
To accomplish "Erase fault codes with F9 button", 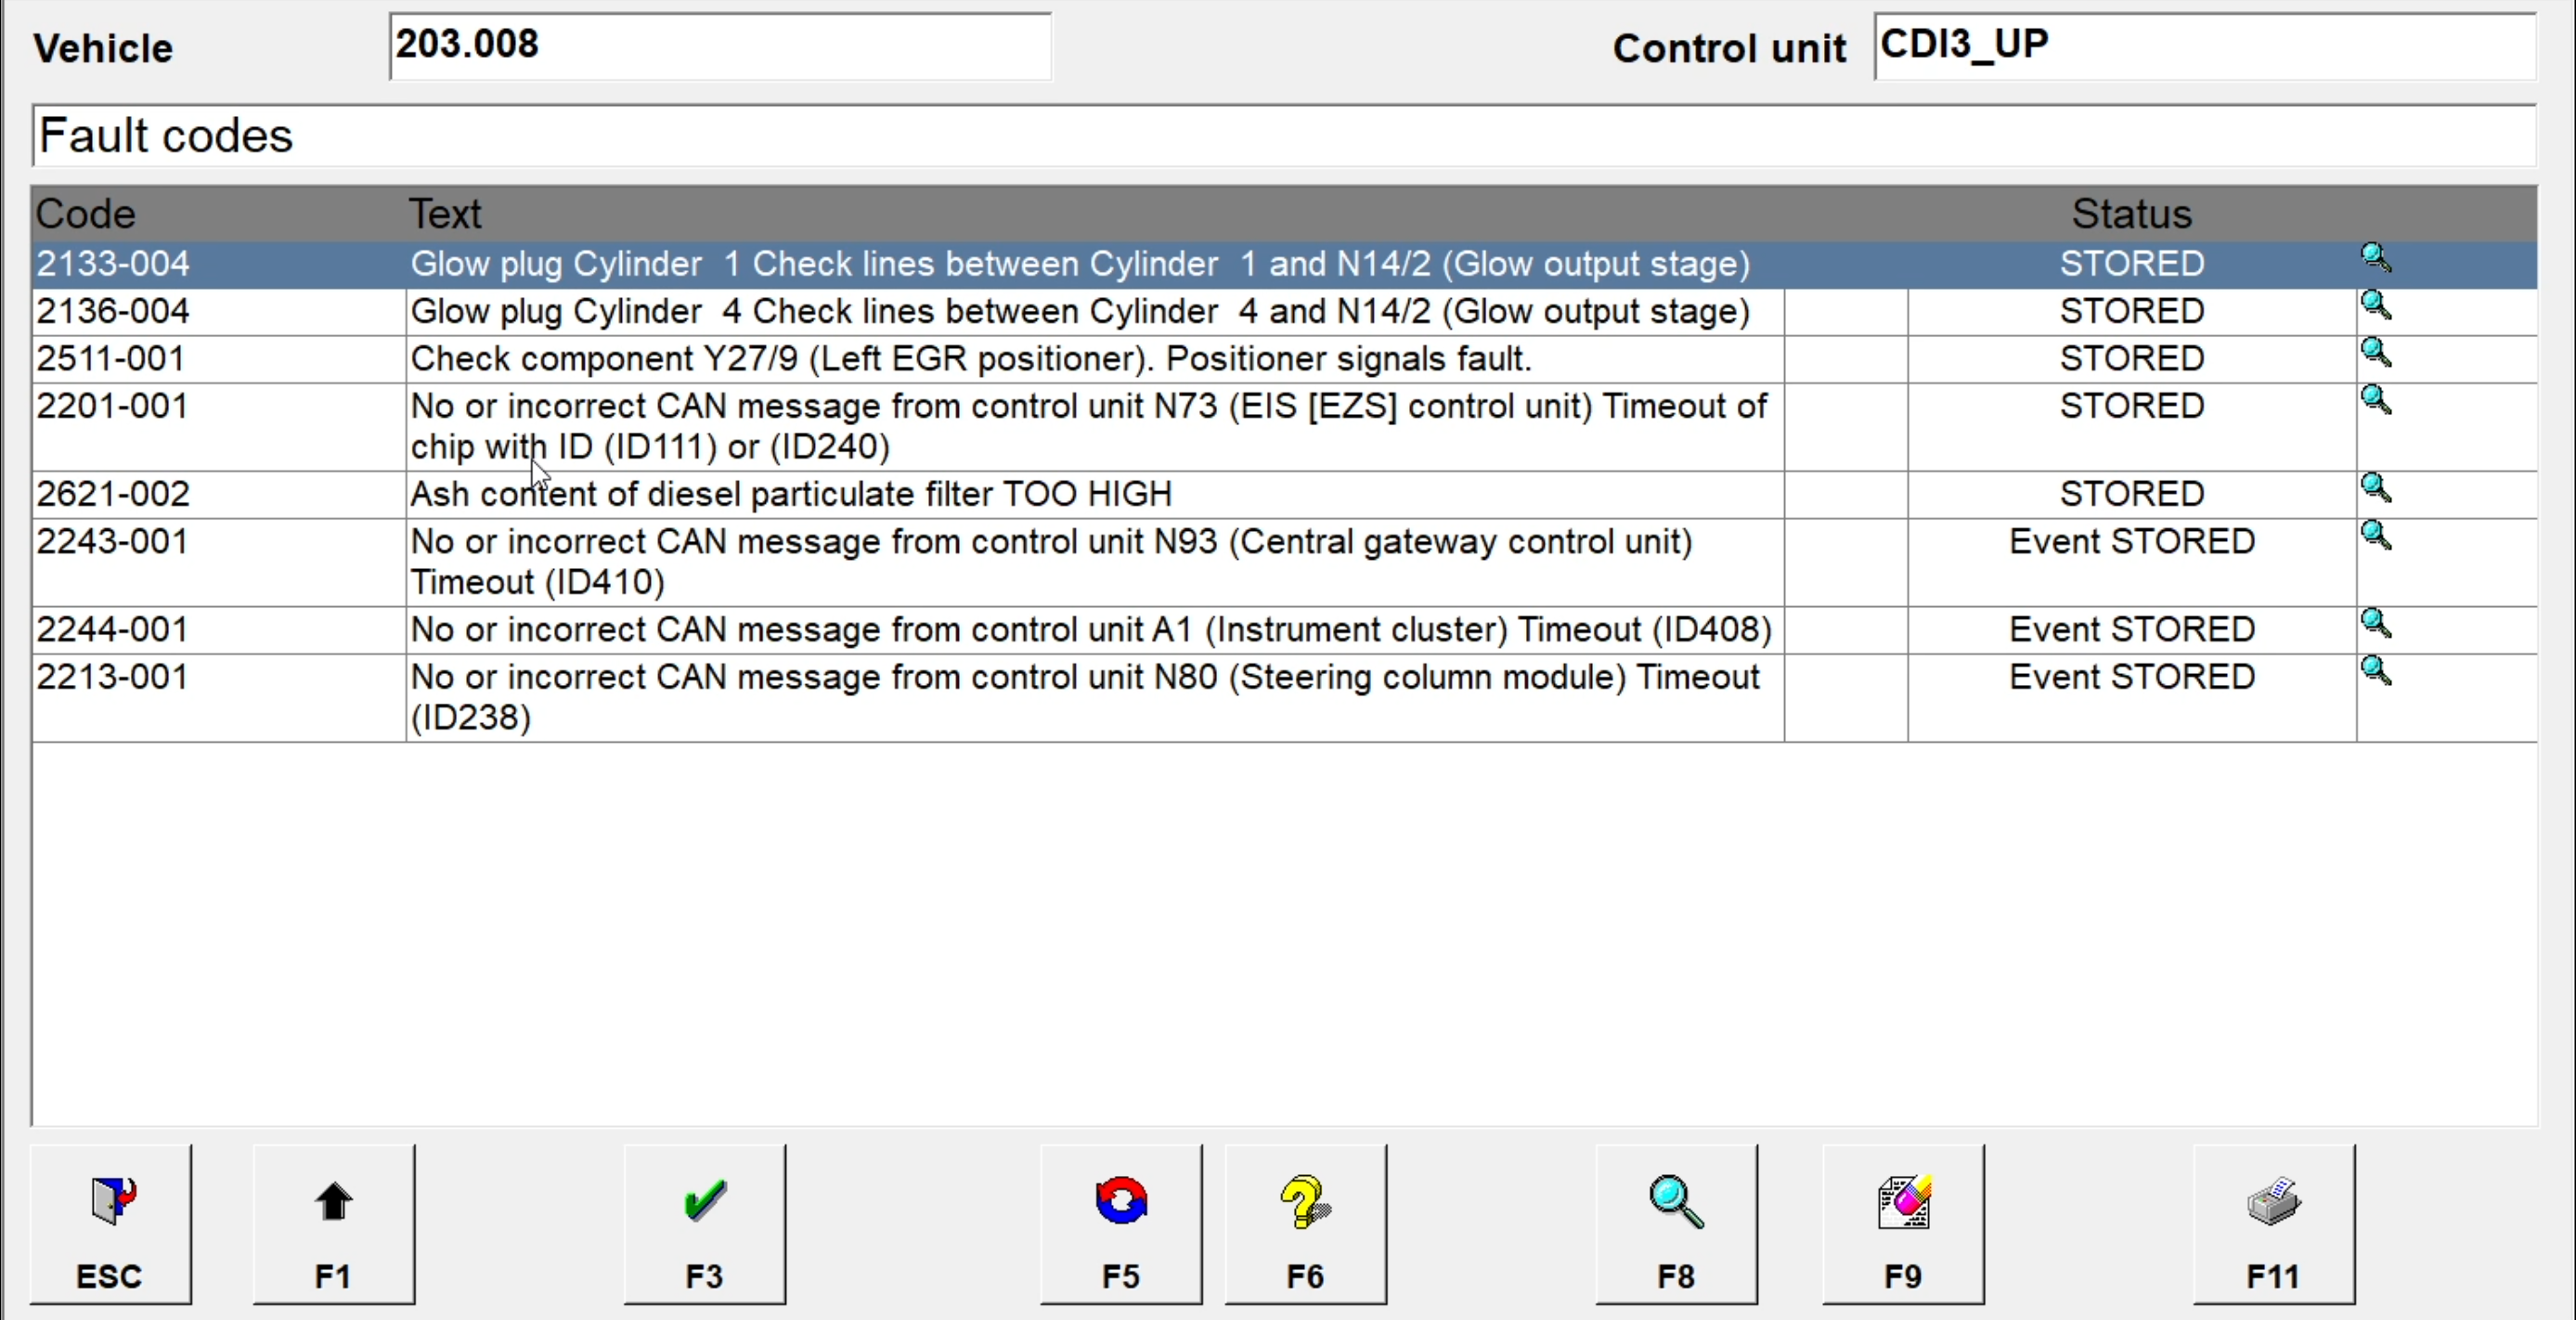I will (1902, 1224).
